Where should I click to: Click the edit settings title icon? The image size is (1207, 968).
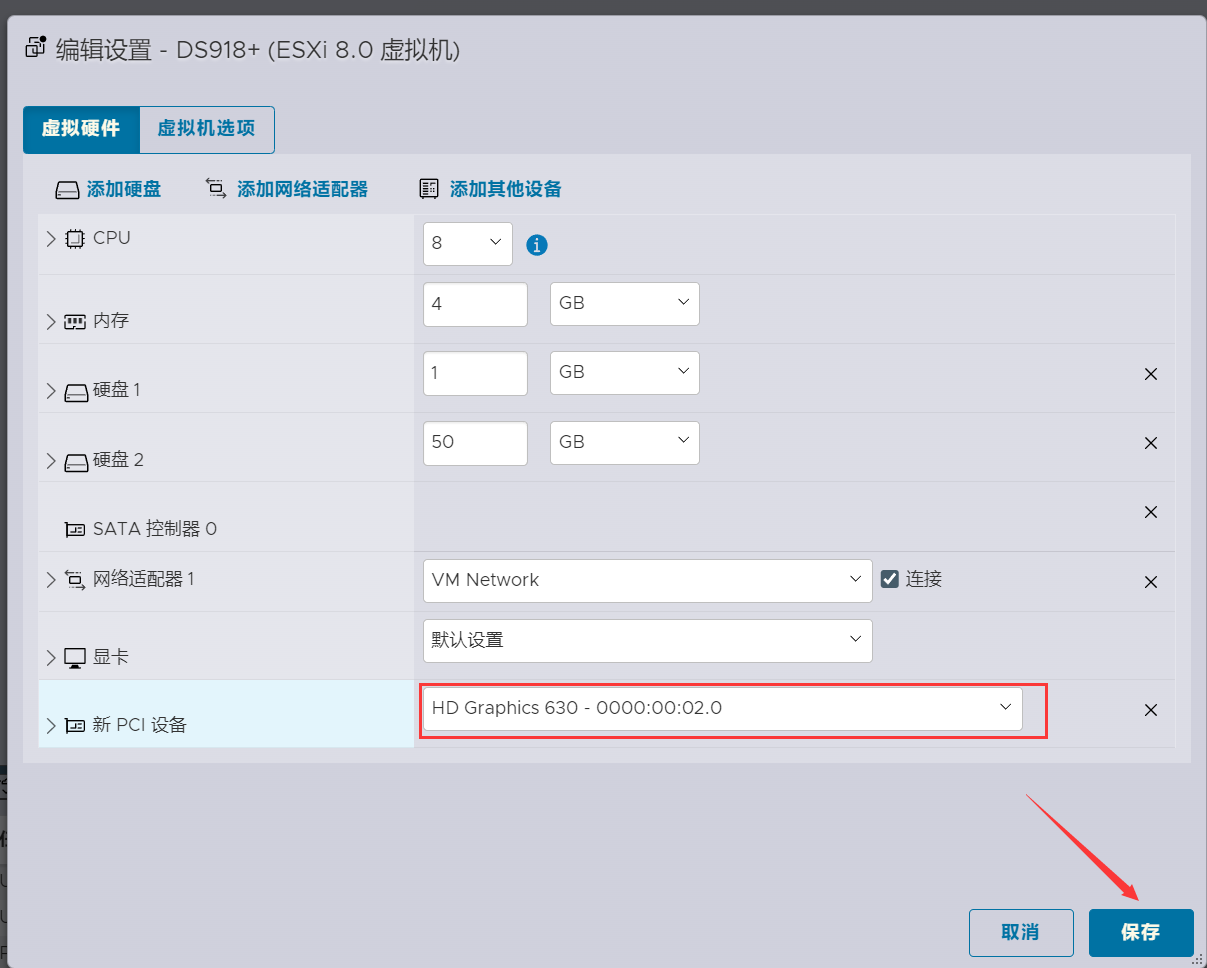click(36, 46)
